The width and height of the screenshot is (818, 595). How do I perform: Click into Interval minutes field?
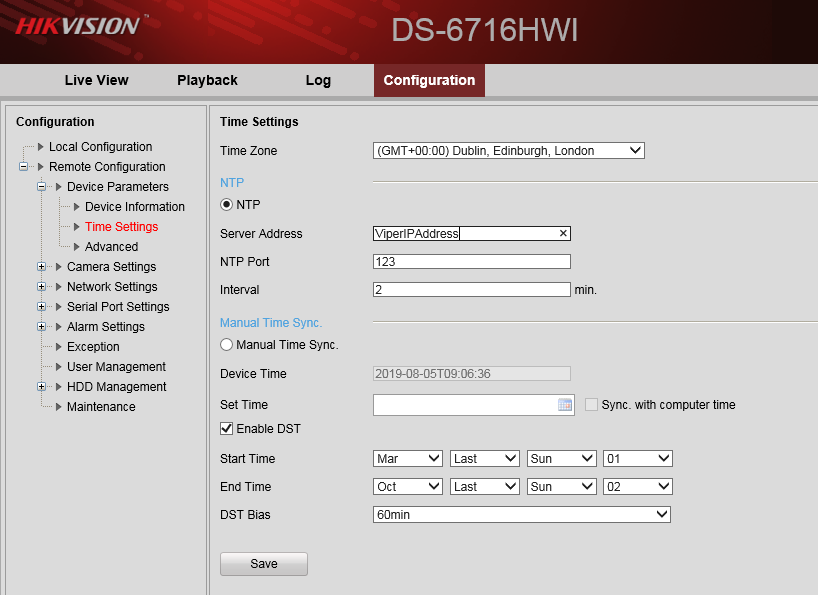[472, 289]
